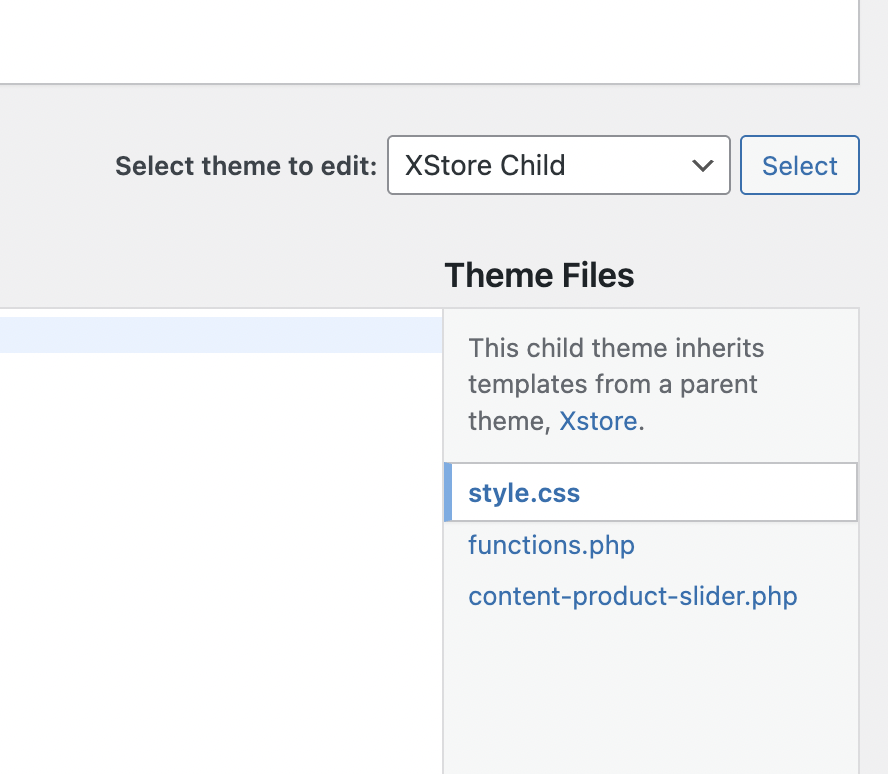Click the Select button
The width and height of the screenshot is (888, 774).
(x=800, y=165)
